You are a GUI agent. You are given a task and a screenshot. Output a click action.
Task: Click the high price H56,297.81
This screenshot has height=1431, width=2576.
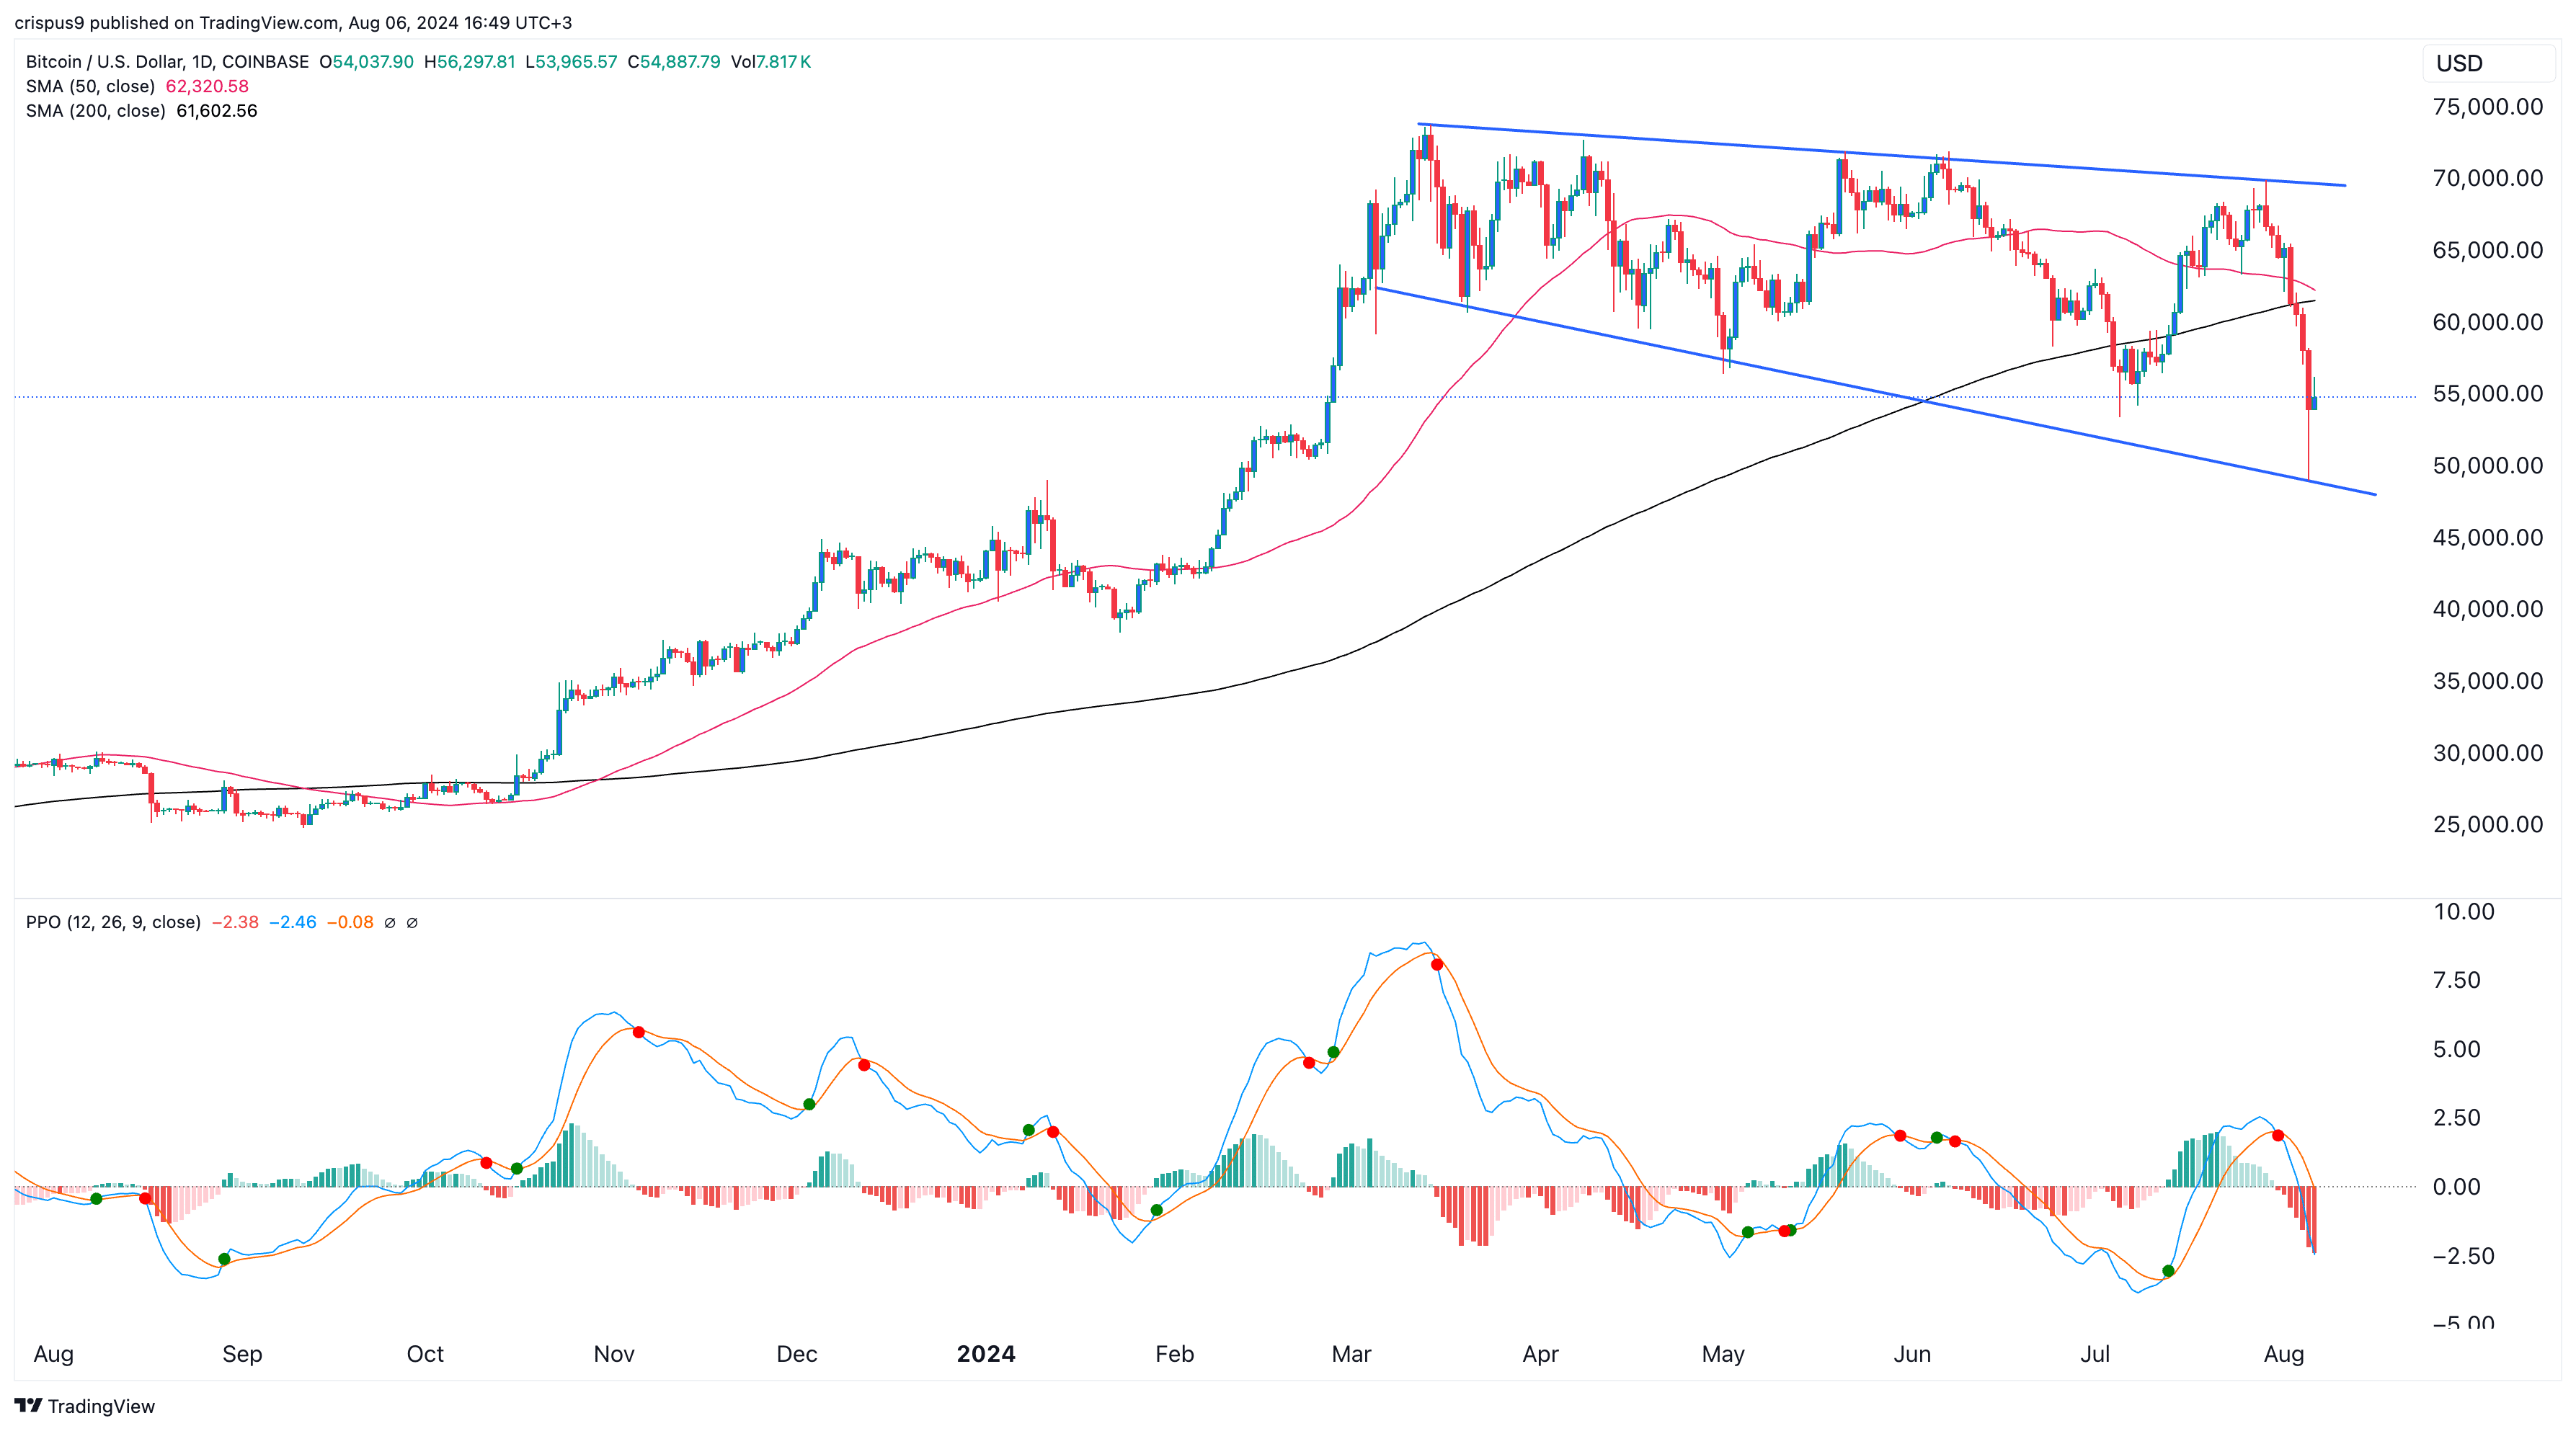pyautogui.click(x=470, y=61)
